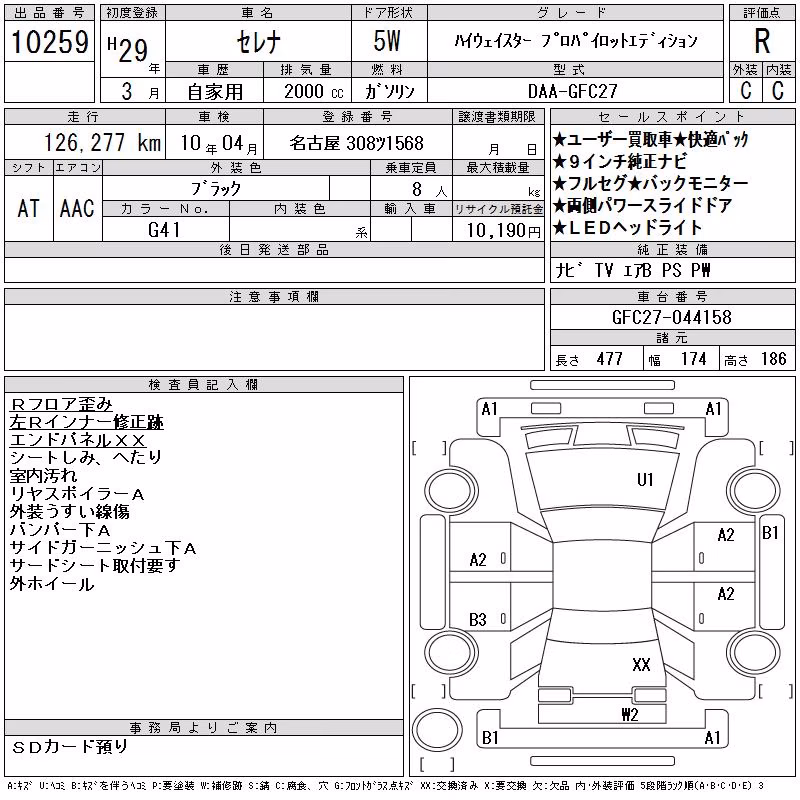The height and width of the screenshot is (800, 800).
Task: Click sales point ユーザー買取車 快適パック
Action: (x=651, y=139)
